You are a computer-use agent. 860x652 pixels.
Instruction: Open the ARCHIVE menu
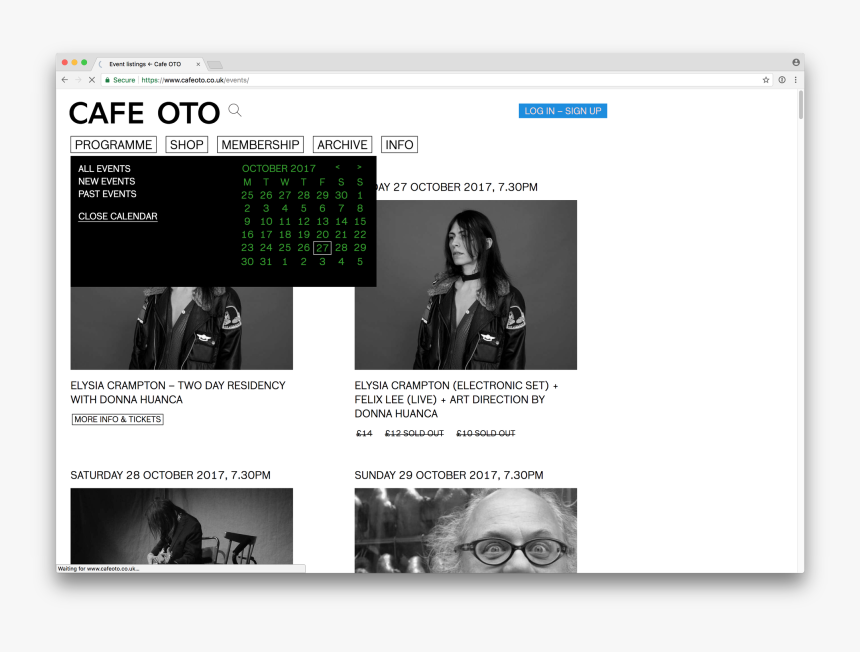[x=342, y=145]
